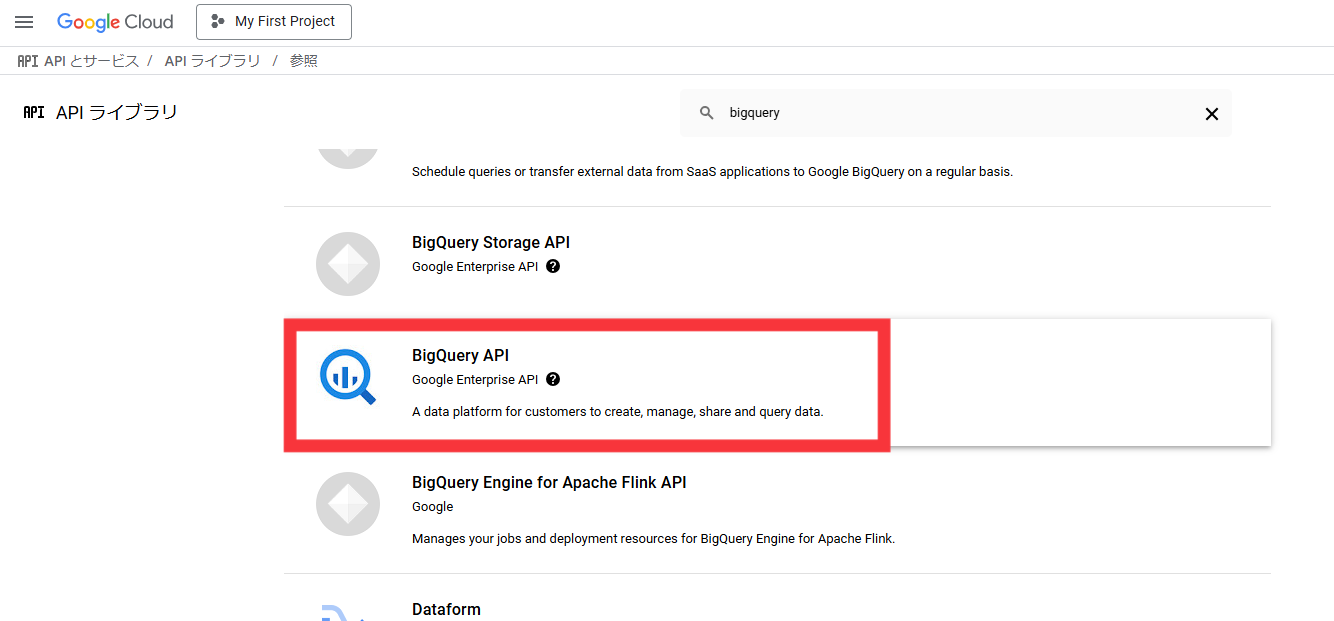Screen dimensions: 1334x621
Task: Click the project icon in My First Project button
Action: (x=218, y=22)
